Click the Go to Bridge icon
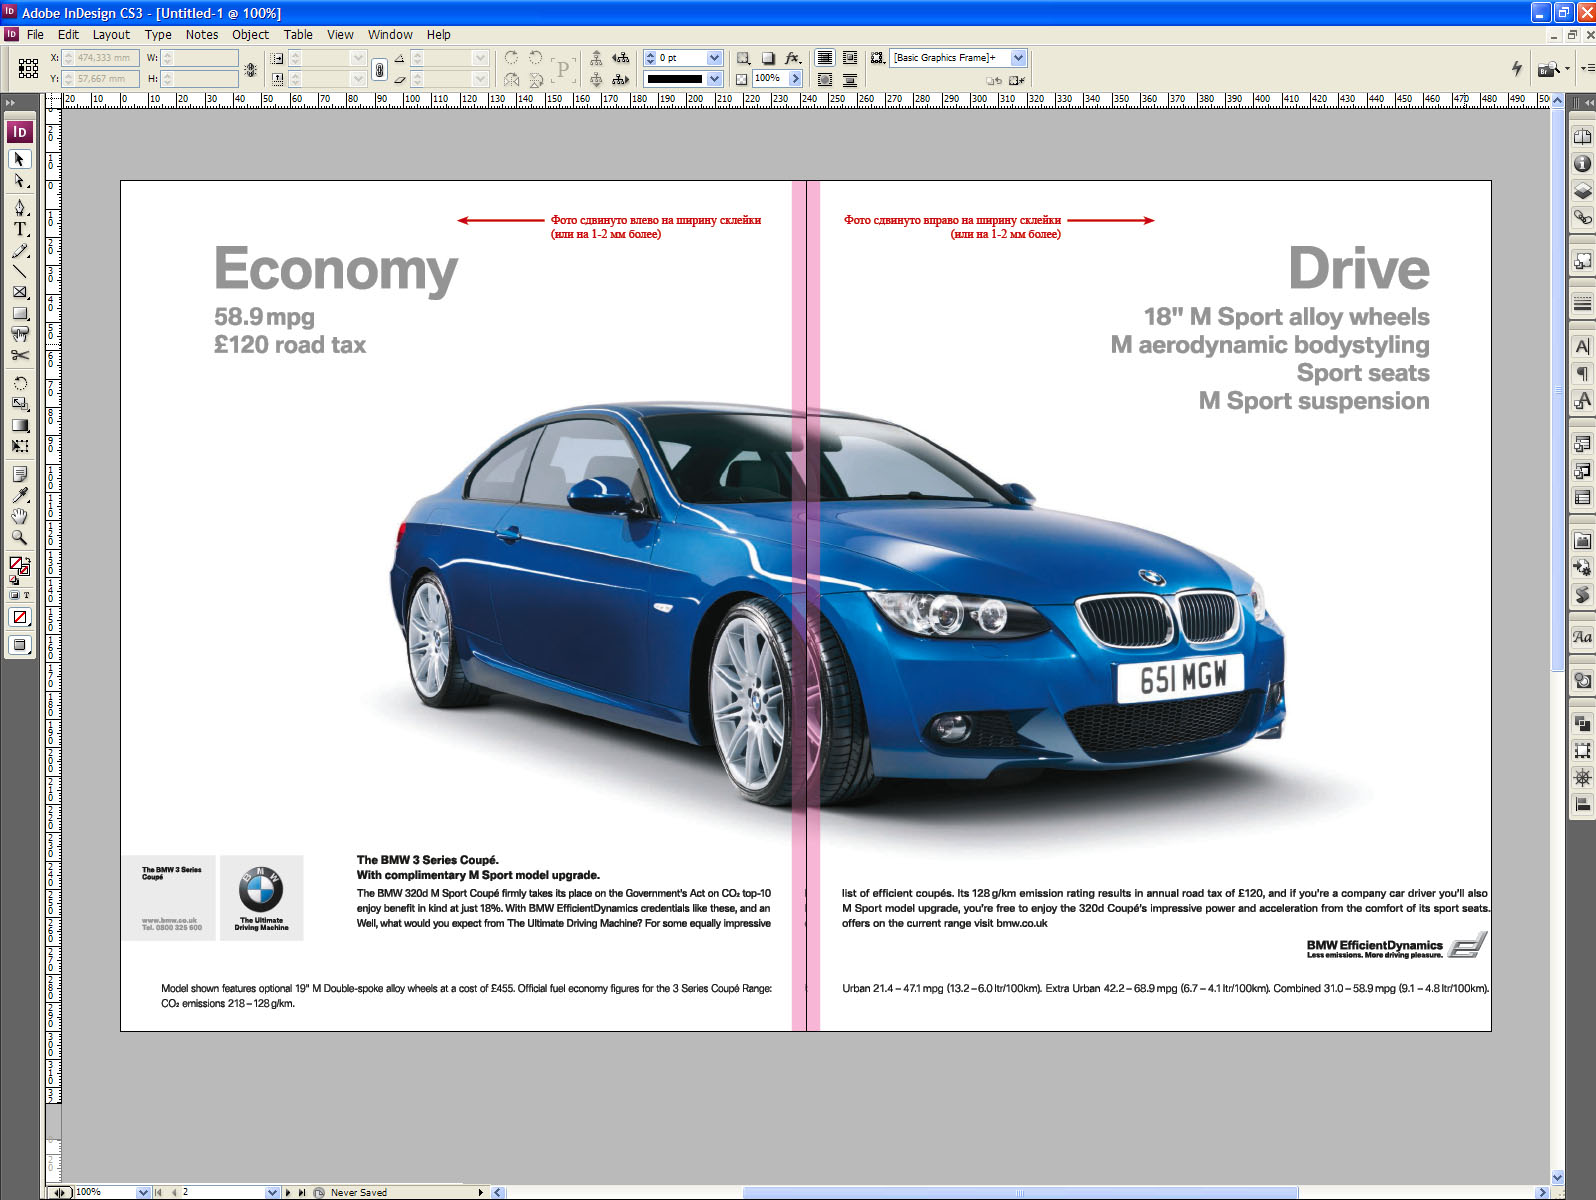The width and height of the screenshot is (1596, 1200). [x=1548, y=68]
